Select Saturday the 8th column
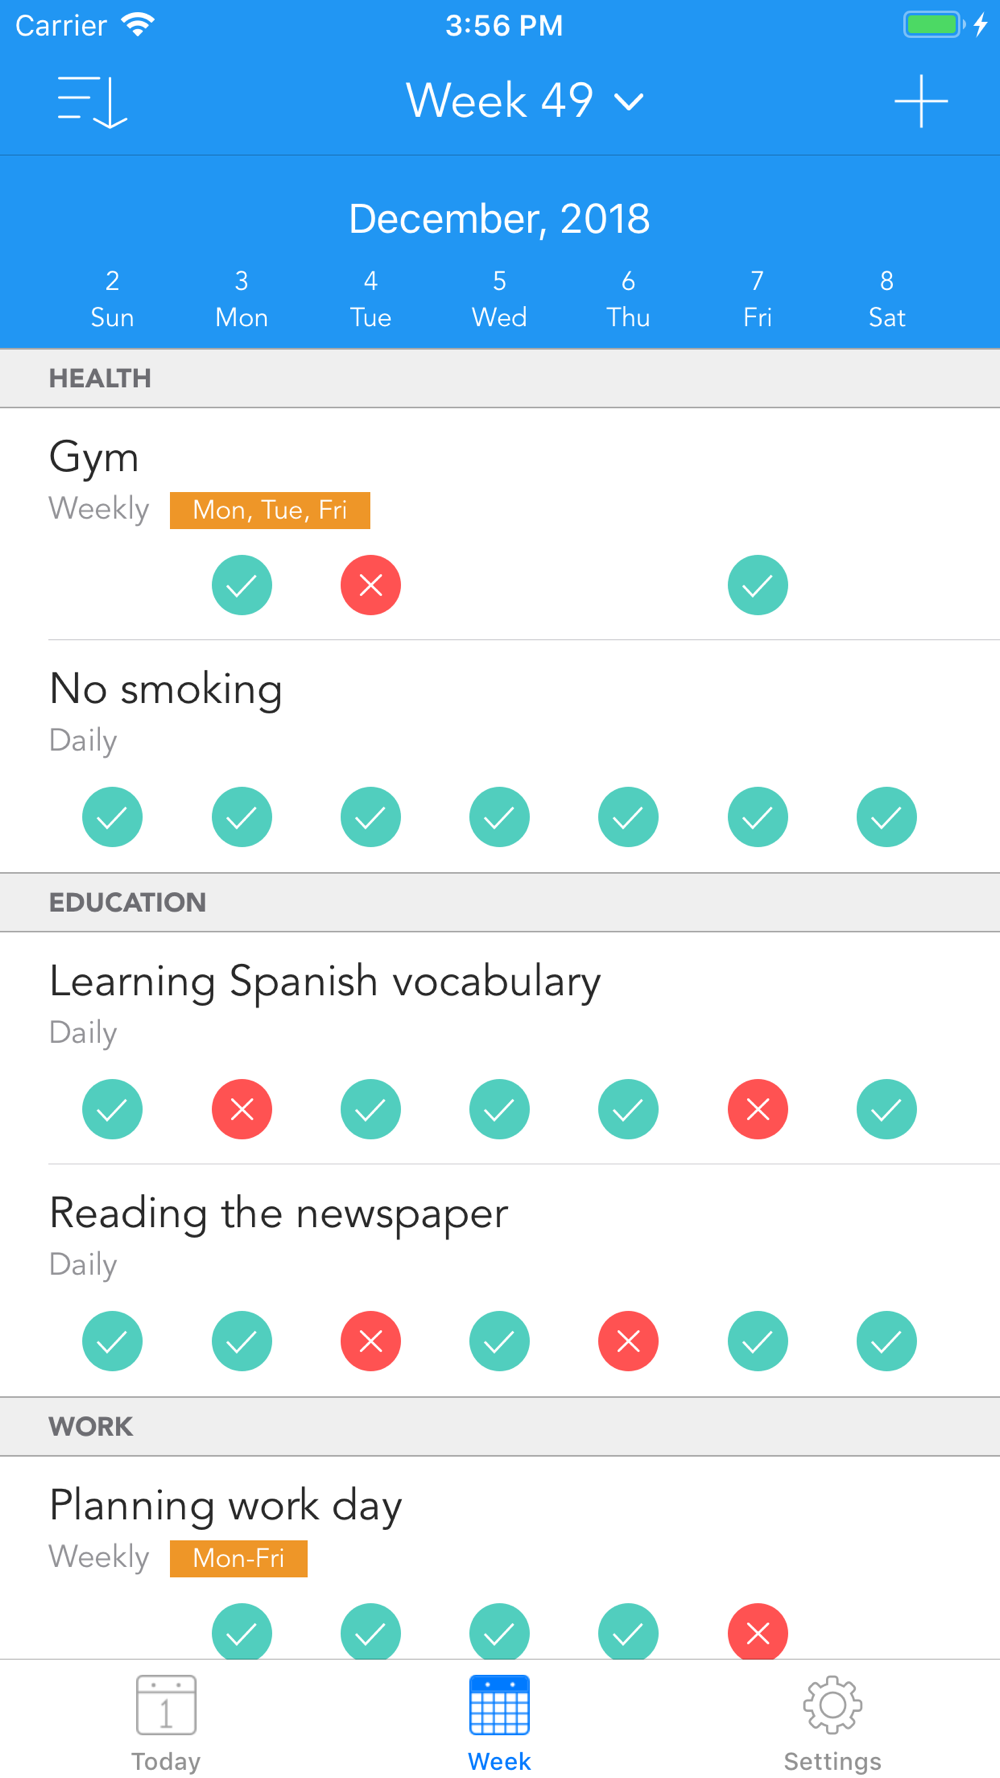 click(886, 299)
